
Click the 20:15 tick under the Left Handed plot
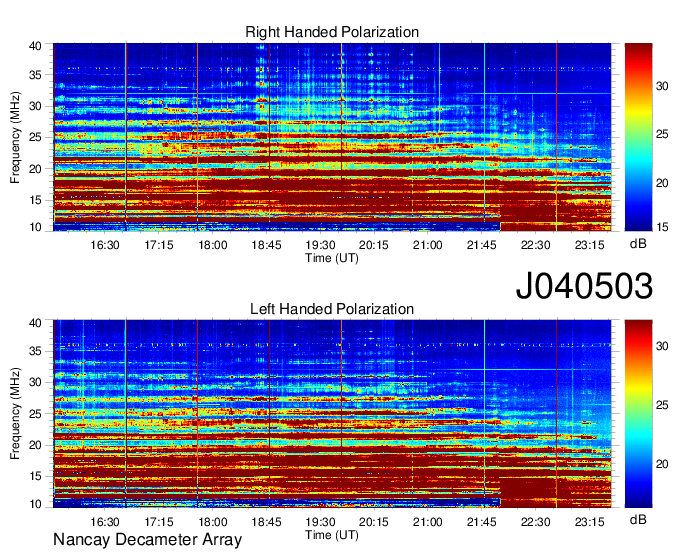374,522
